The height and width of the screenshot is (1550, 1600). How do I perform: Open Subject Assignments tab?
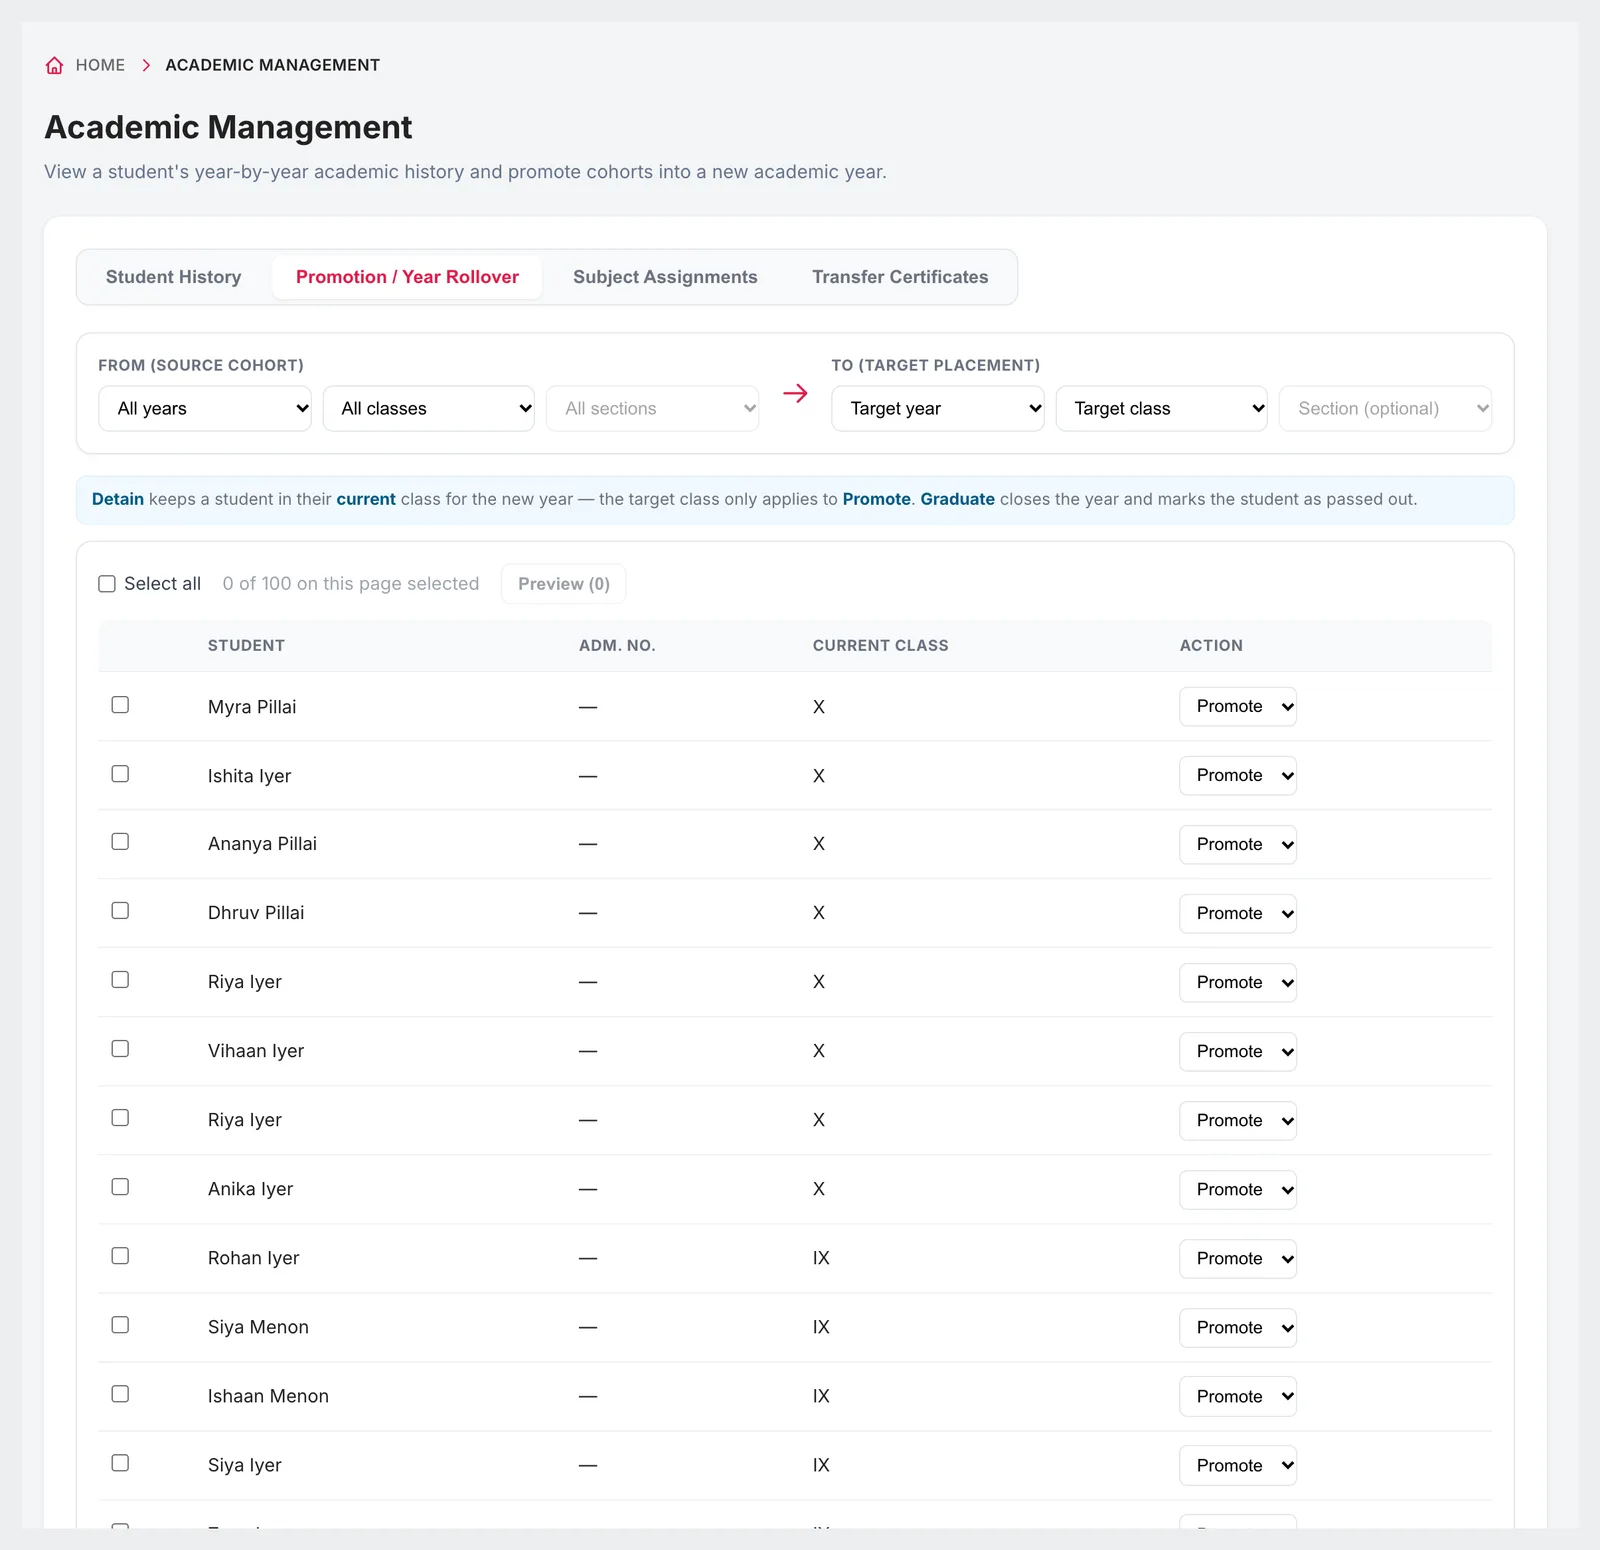tap(665, 277)
